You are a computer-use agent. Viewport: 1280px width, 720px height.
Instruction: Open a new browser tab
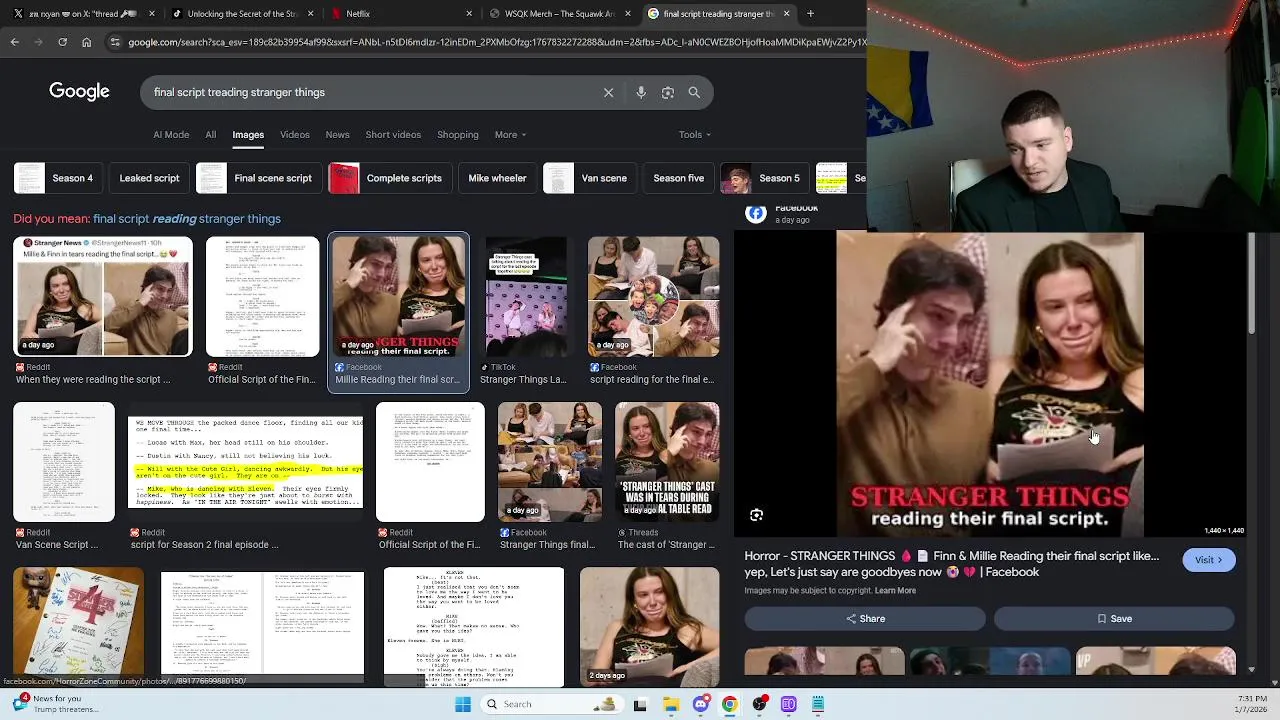coord(810,14)
